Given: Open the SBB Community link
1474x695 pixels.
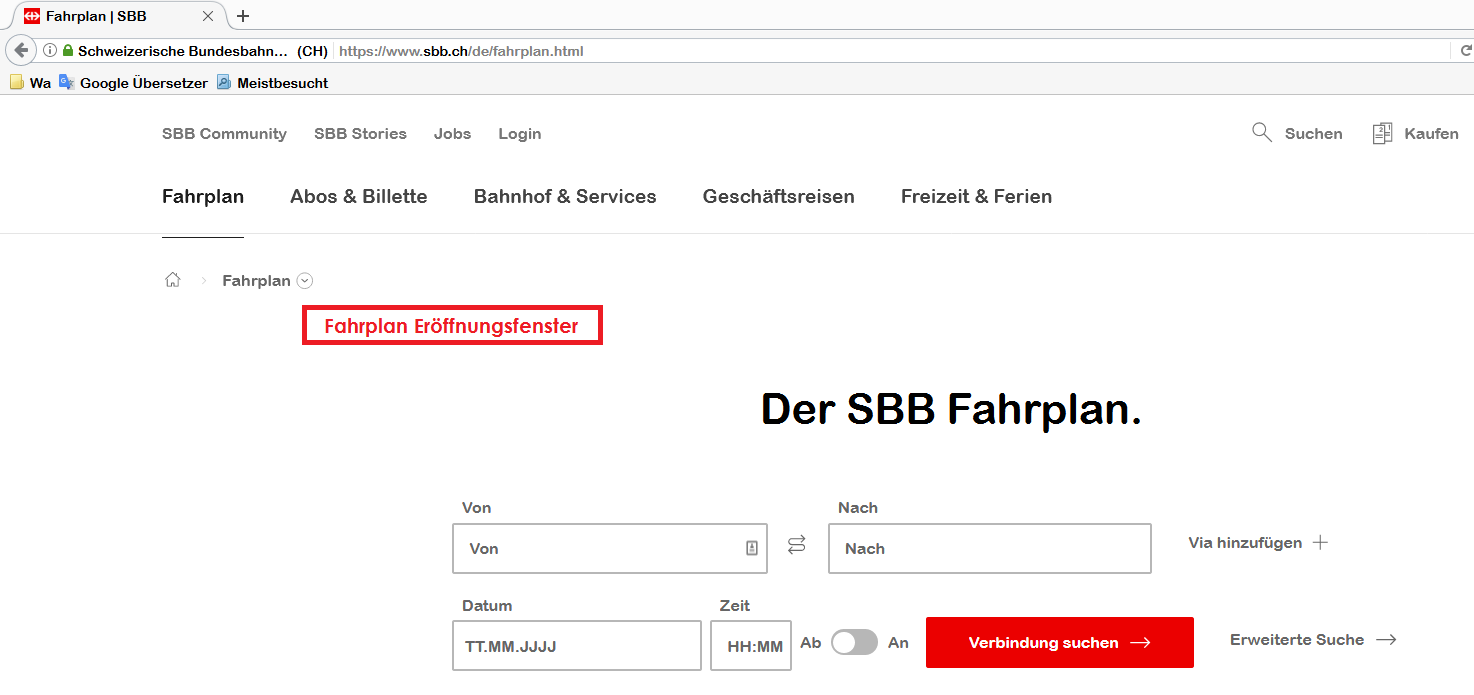Looking at the screenshot, I should coord(224,133).
